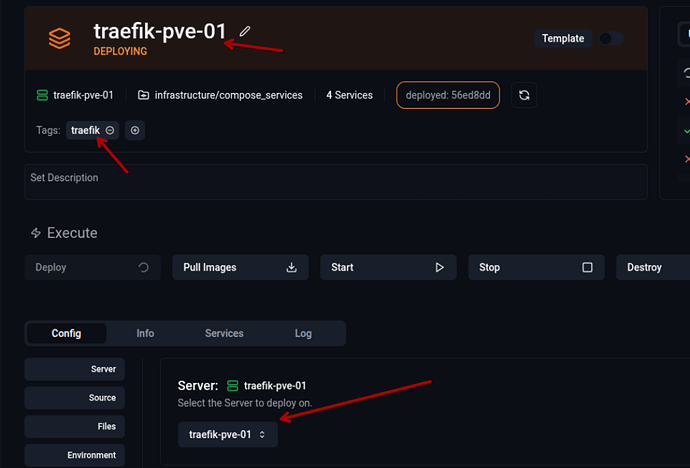The width and height of the screenshot is (690, 468).
Task: Click the square stop icon on Stop
Action: [x=587, y=268]
